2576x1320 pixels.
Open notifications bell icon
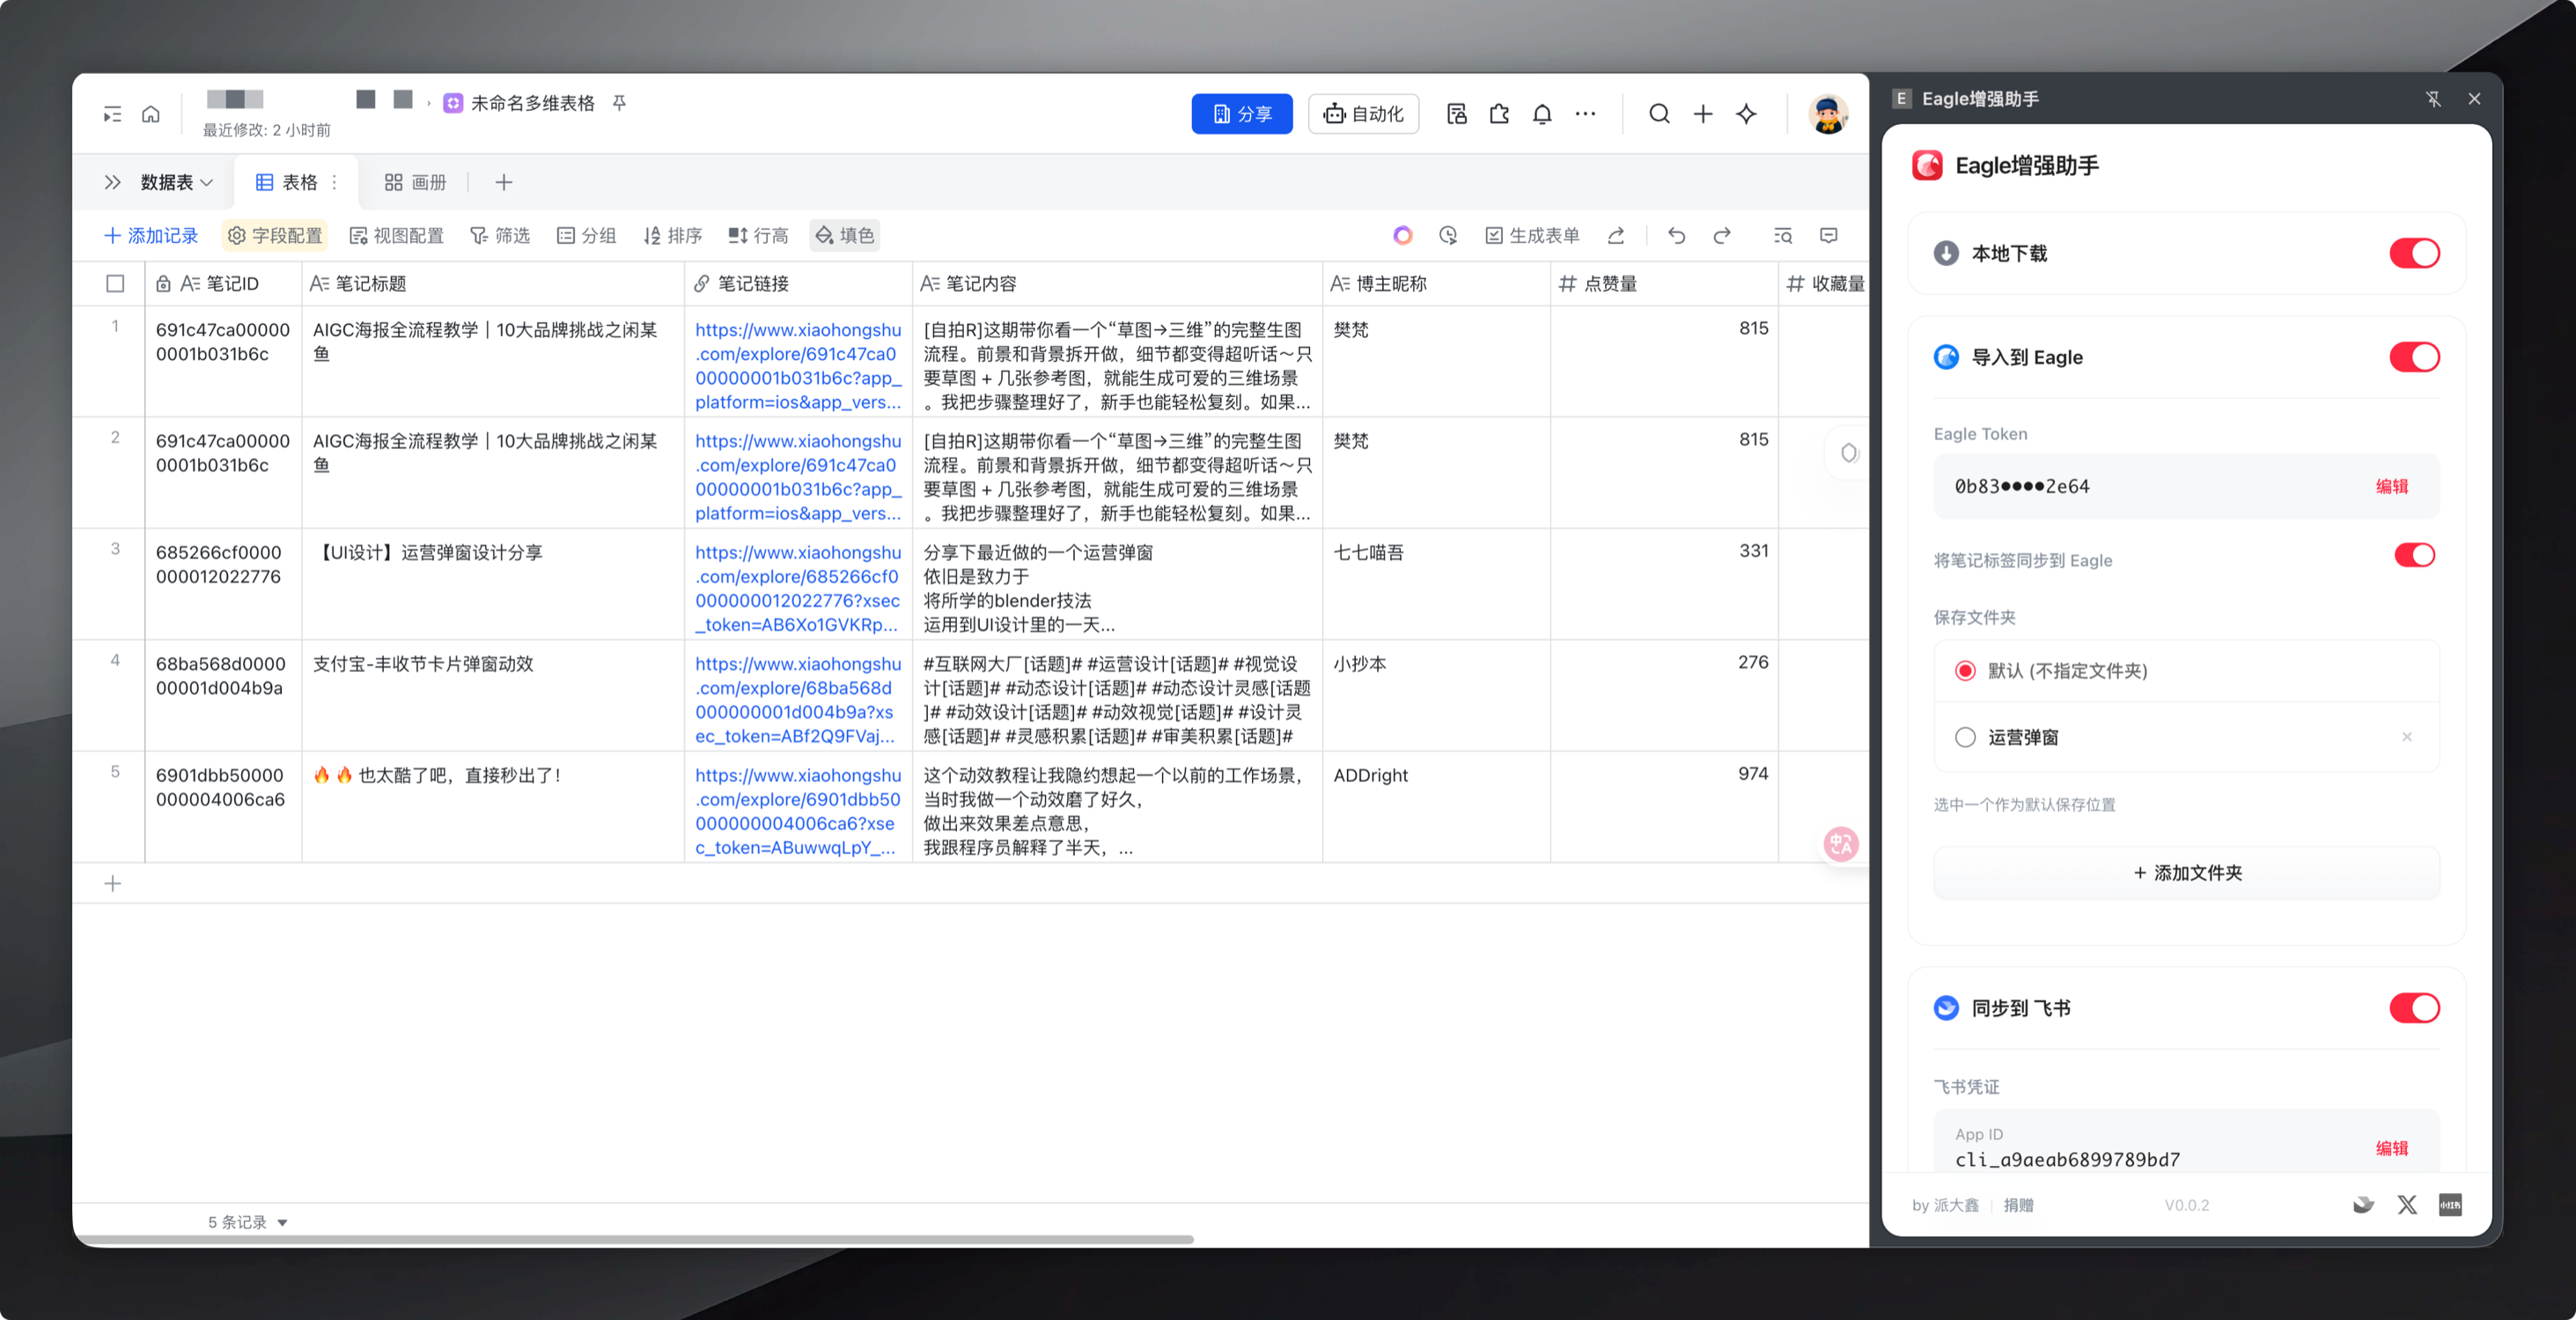coord(1542,114)
